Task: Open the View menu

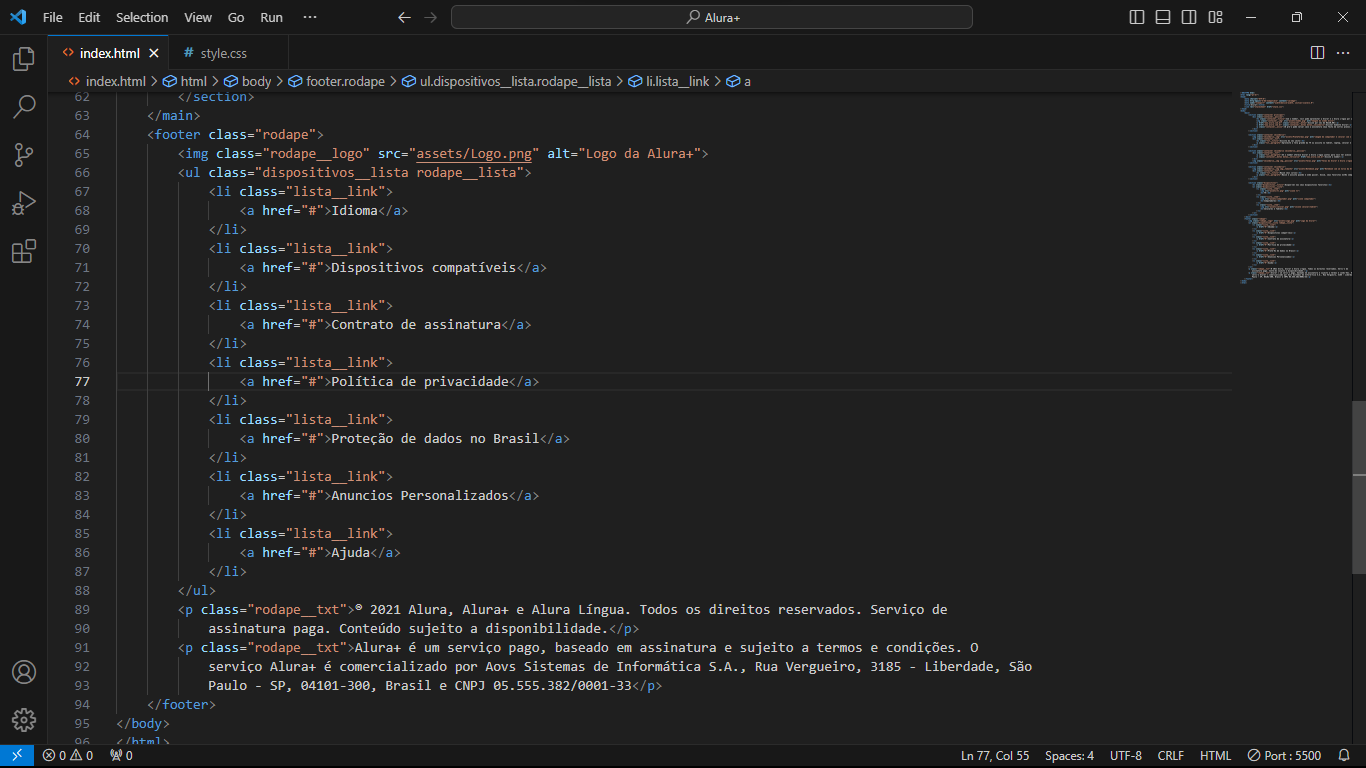Action: coord(198,17)
